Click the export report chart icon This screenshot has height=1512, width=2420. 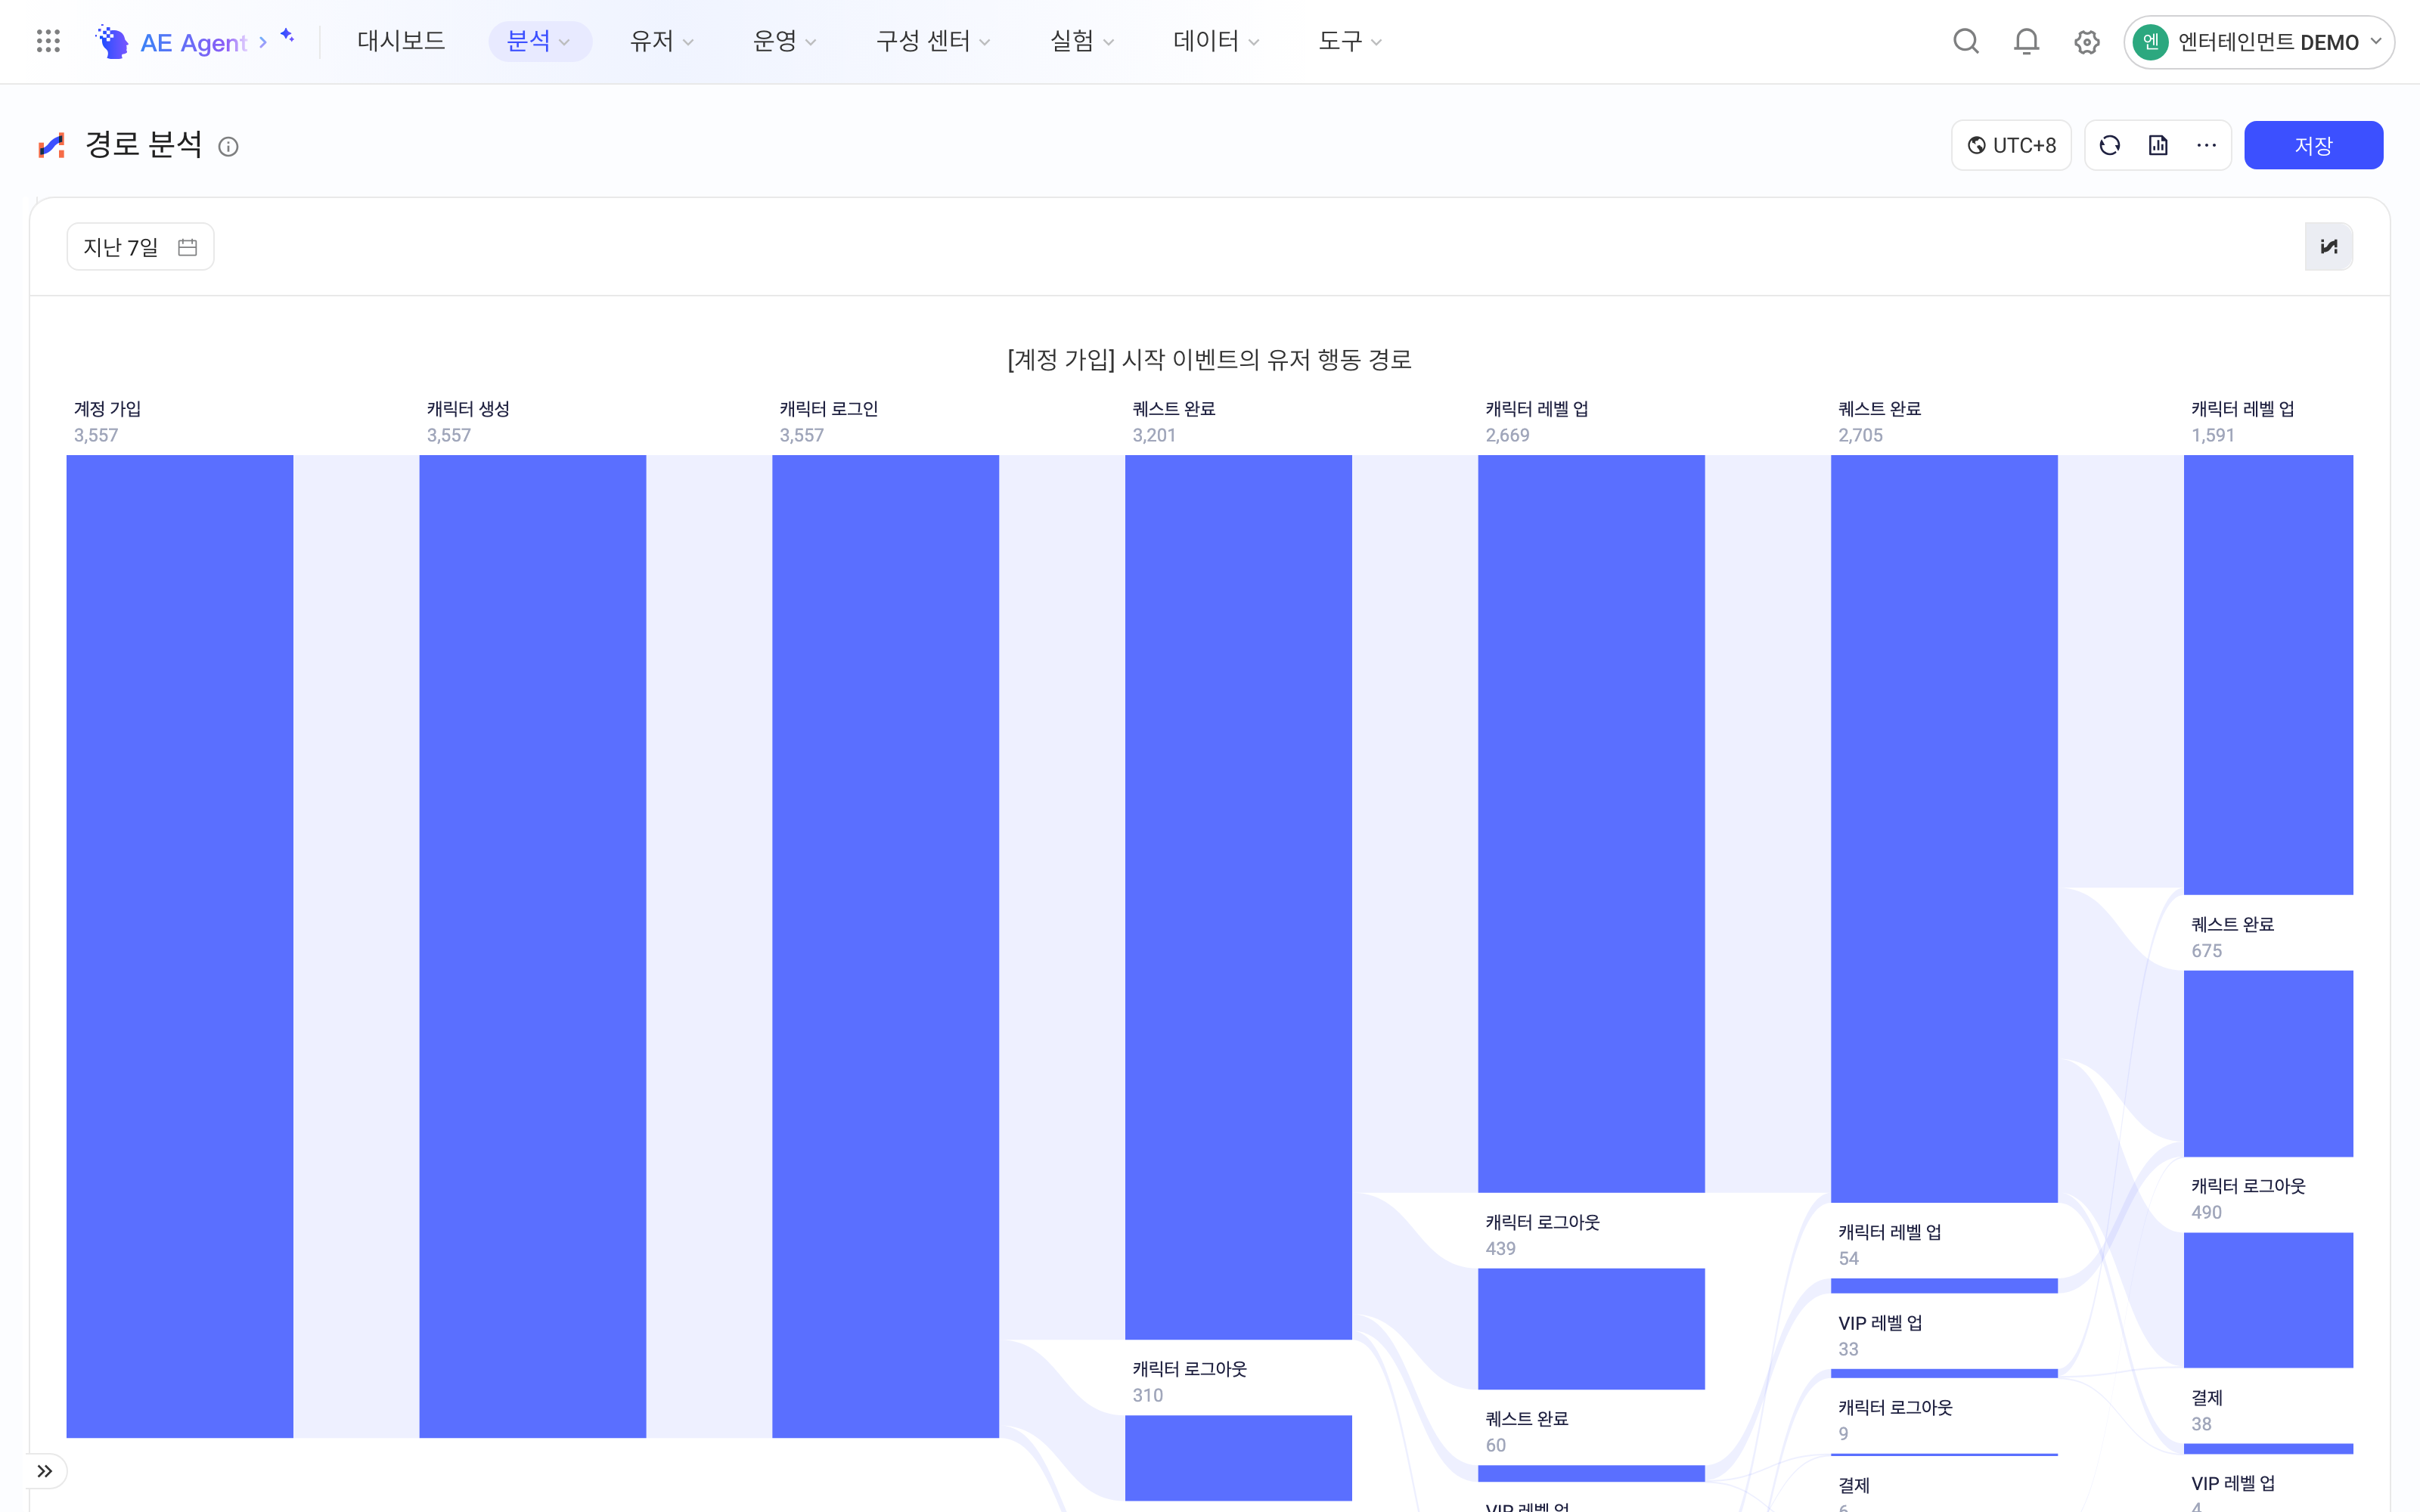click(x=2158, y=146)
